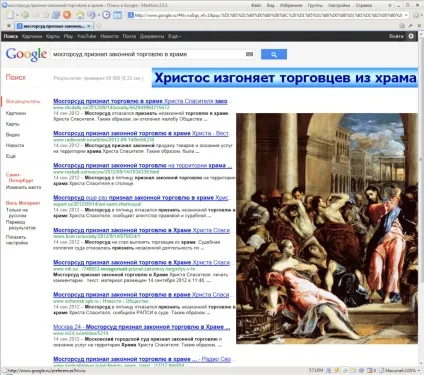
Task: Open result ending with Радио Сво
Action: [x=142, y=359]
